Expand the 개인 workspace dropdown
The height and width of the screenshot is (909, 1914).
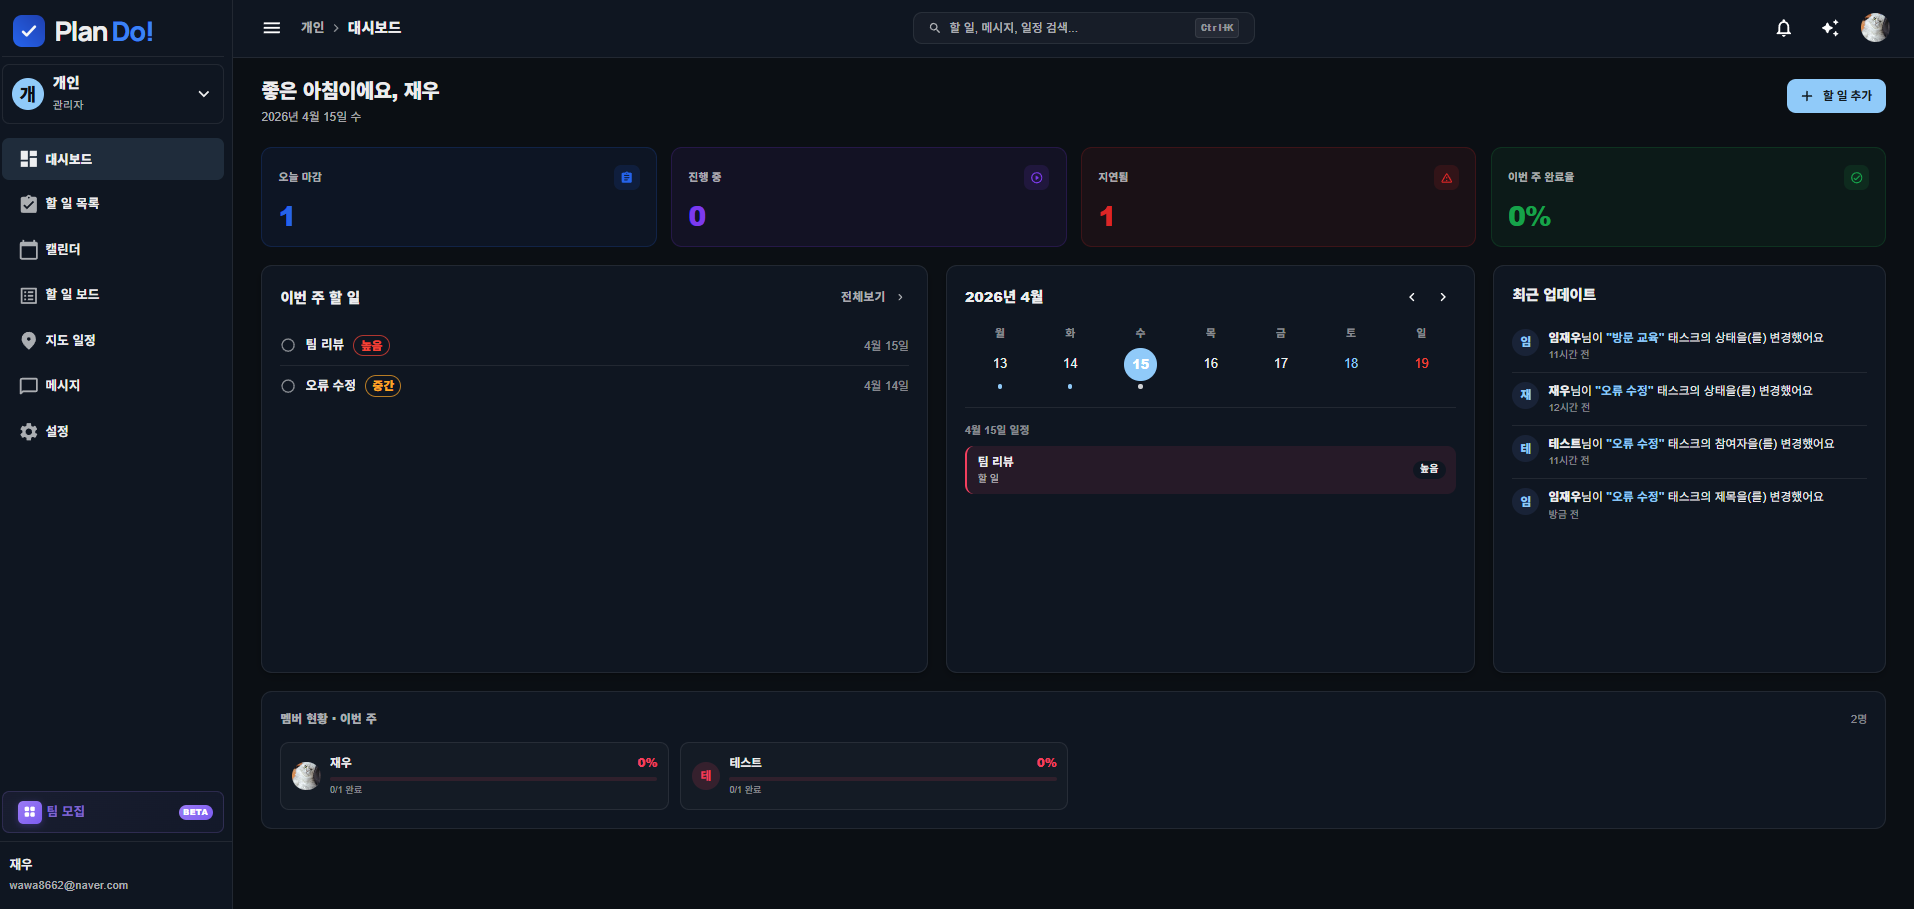coord(203,94)
